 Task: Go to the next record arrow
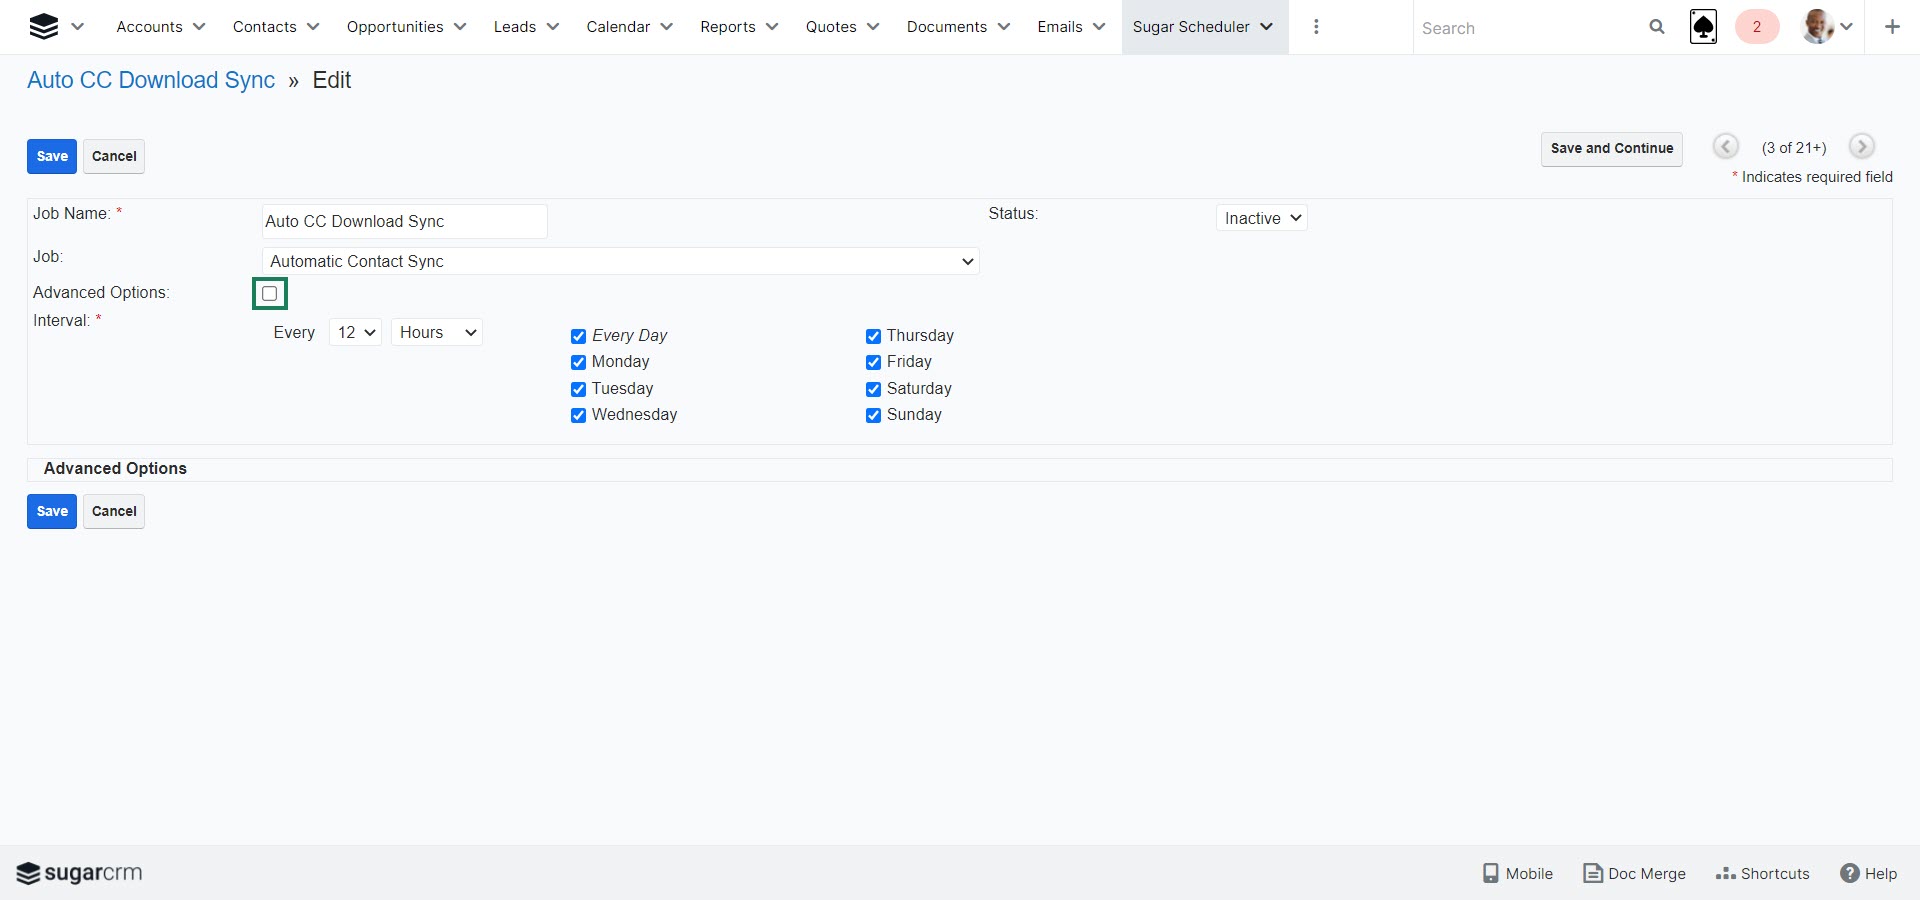point(1860,147)
